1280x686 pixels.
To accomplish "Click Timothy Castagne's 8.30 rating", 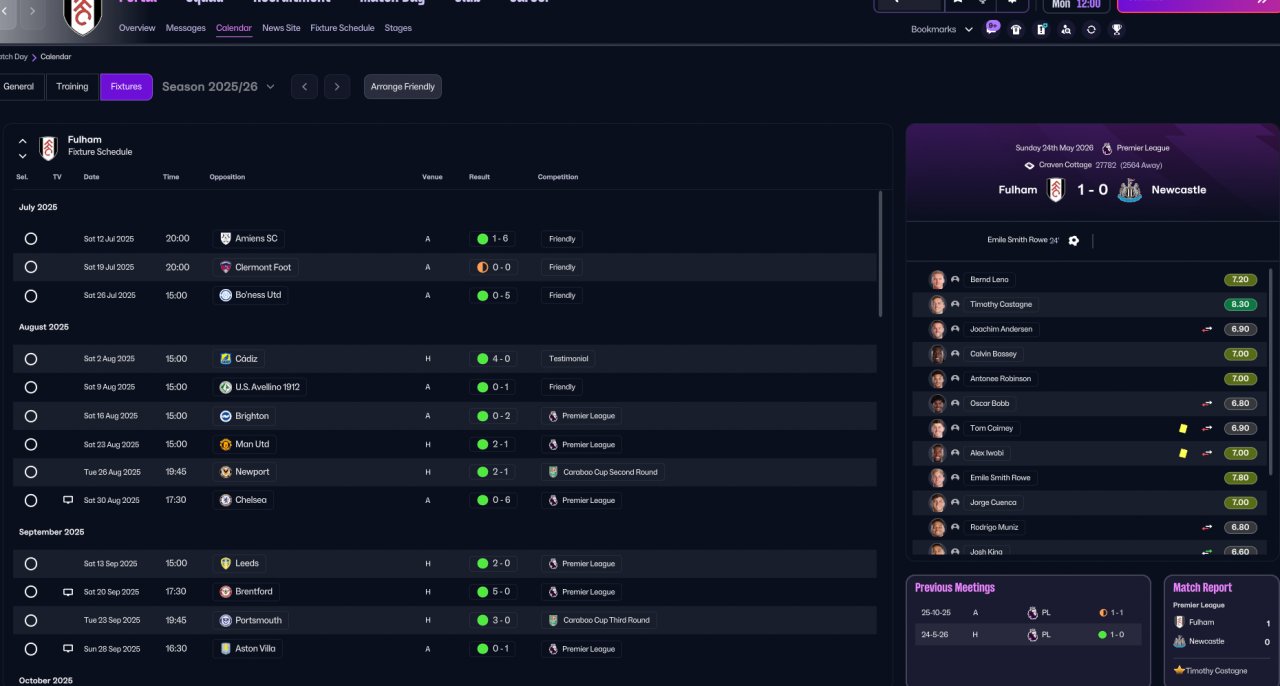I will pyautogui.click(x=1240, y=304).
